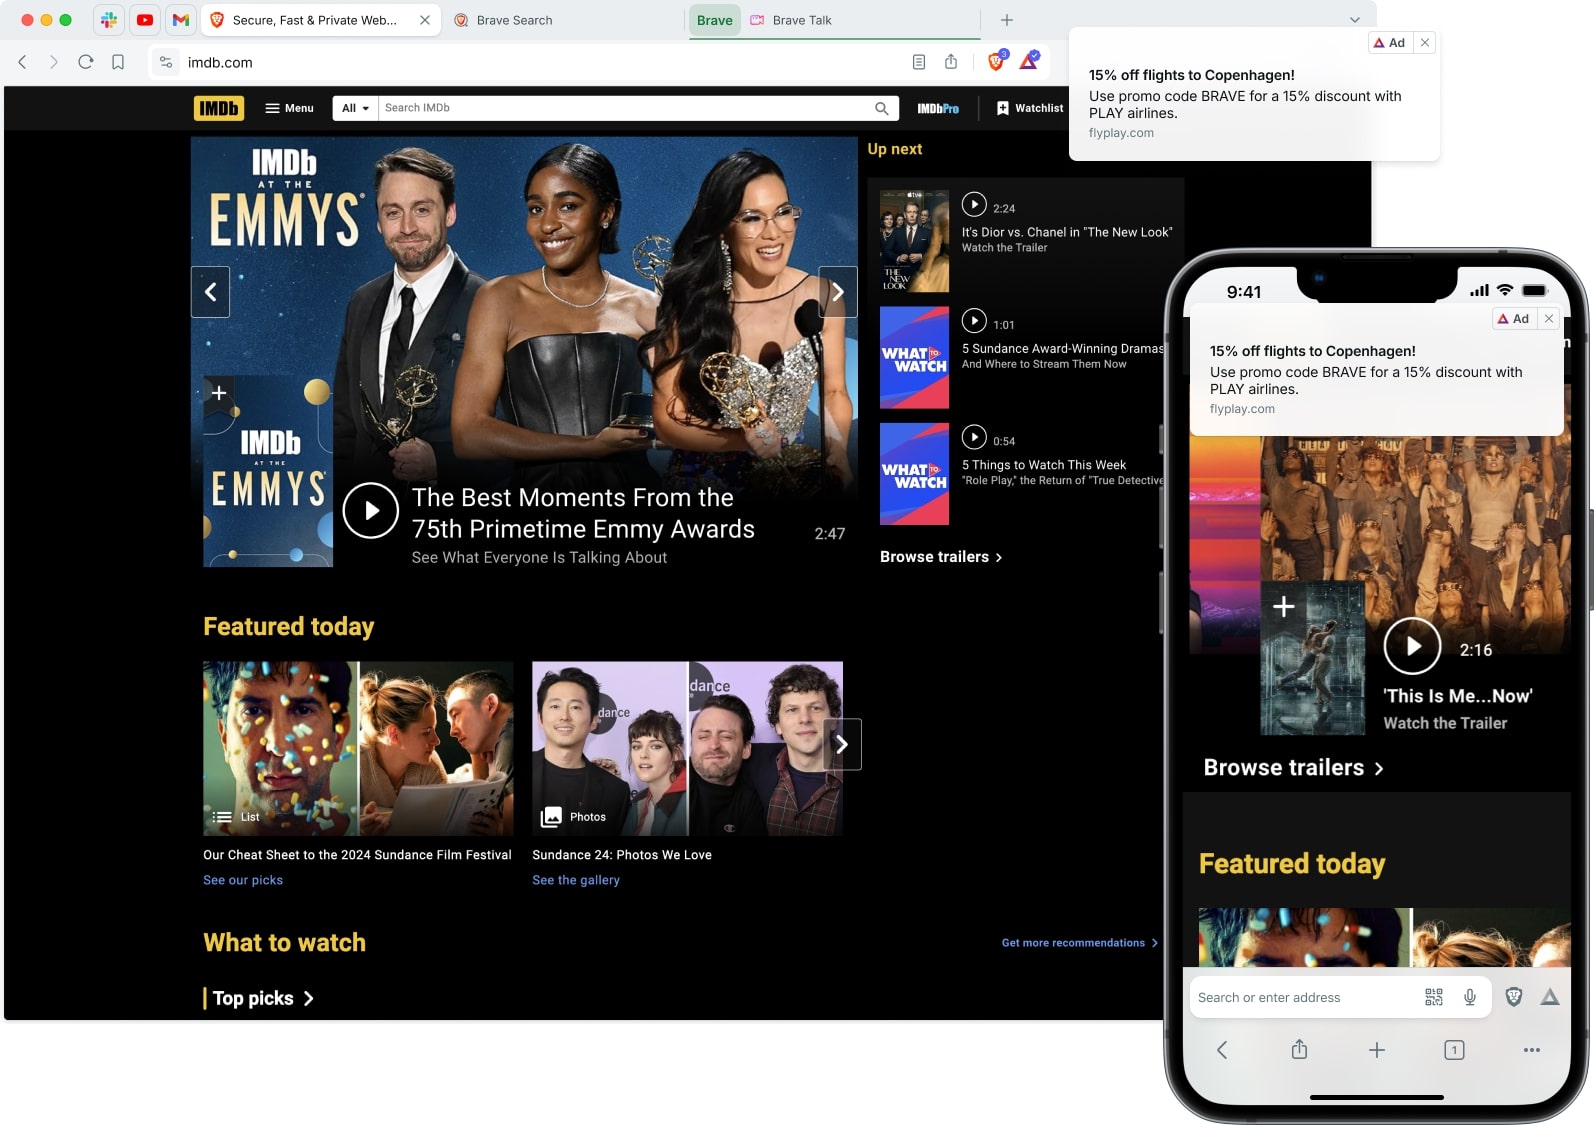Close the ad notification on the phone
The image size is (1594, 1125).
[1549, 318]
